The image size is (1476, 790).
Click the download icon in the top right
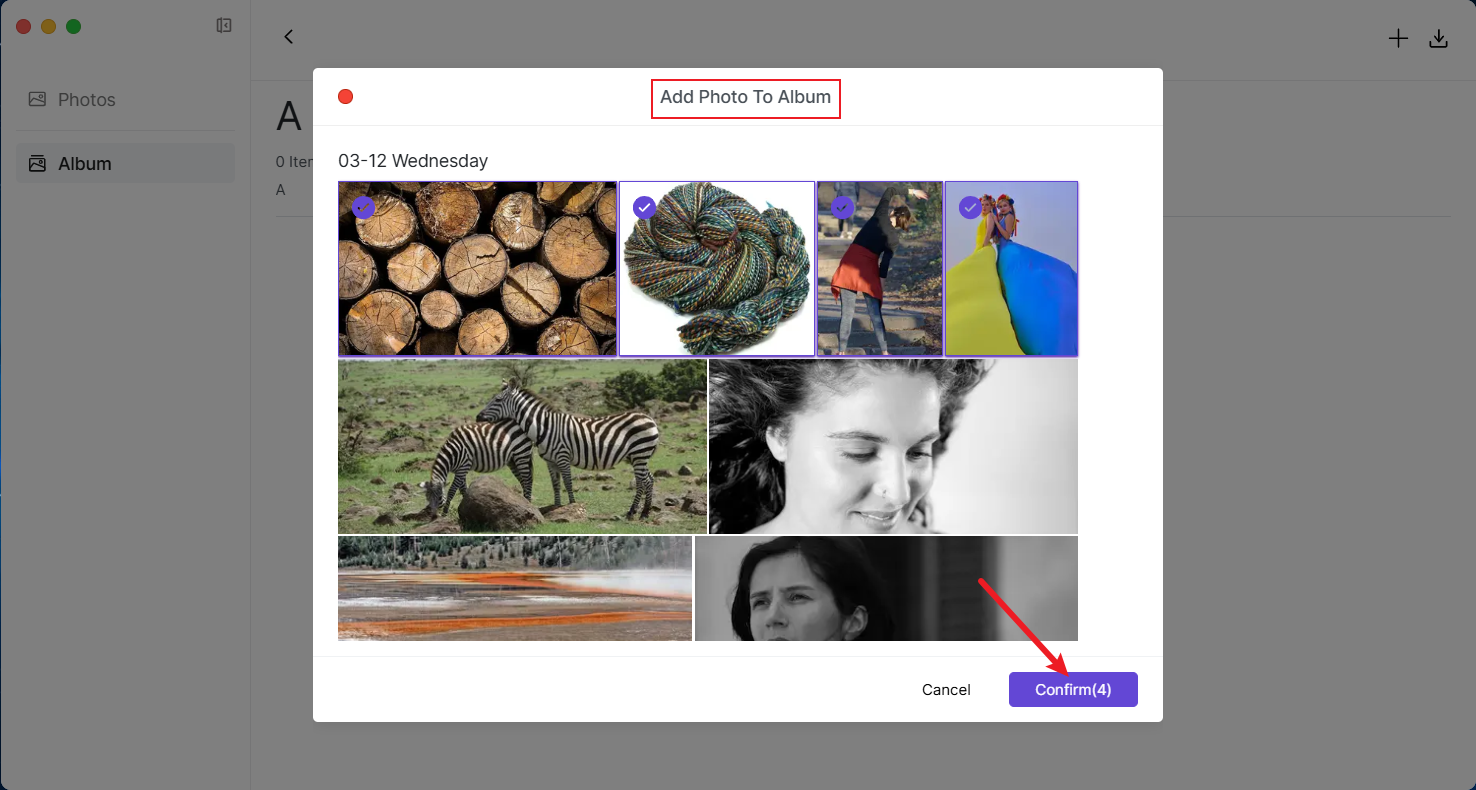(1438, 39)
